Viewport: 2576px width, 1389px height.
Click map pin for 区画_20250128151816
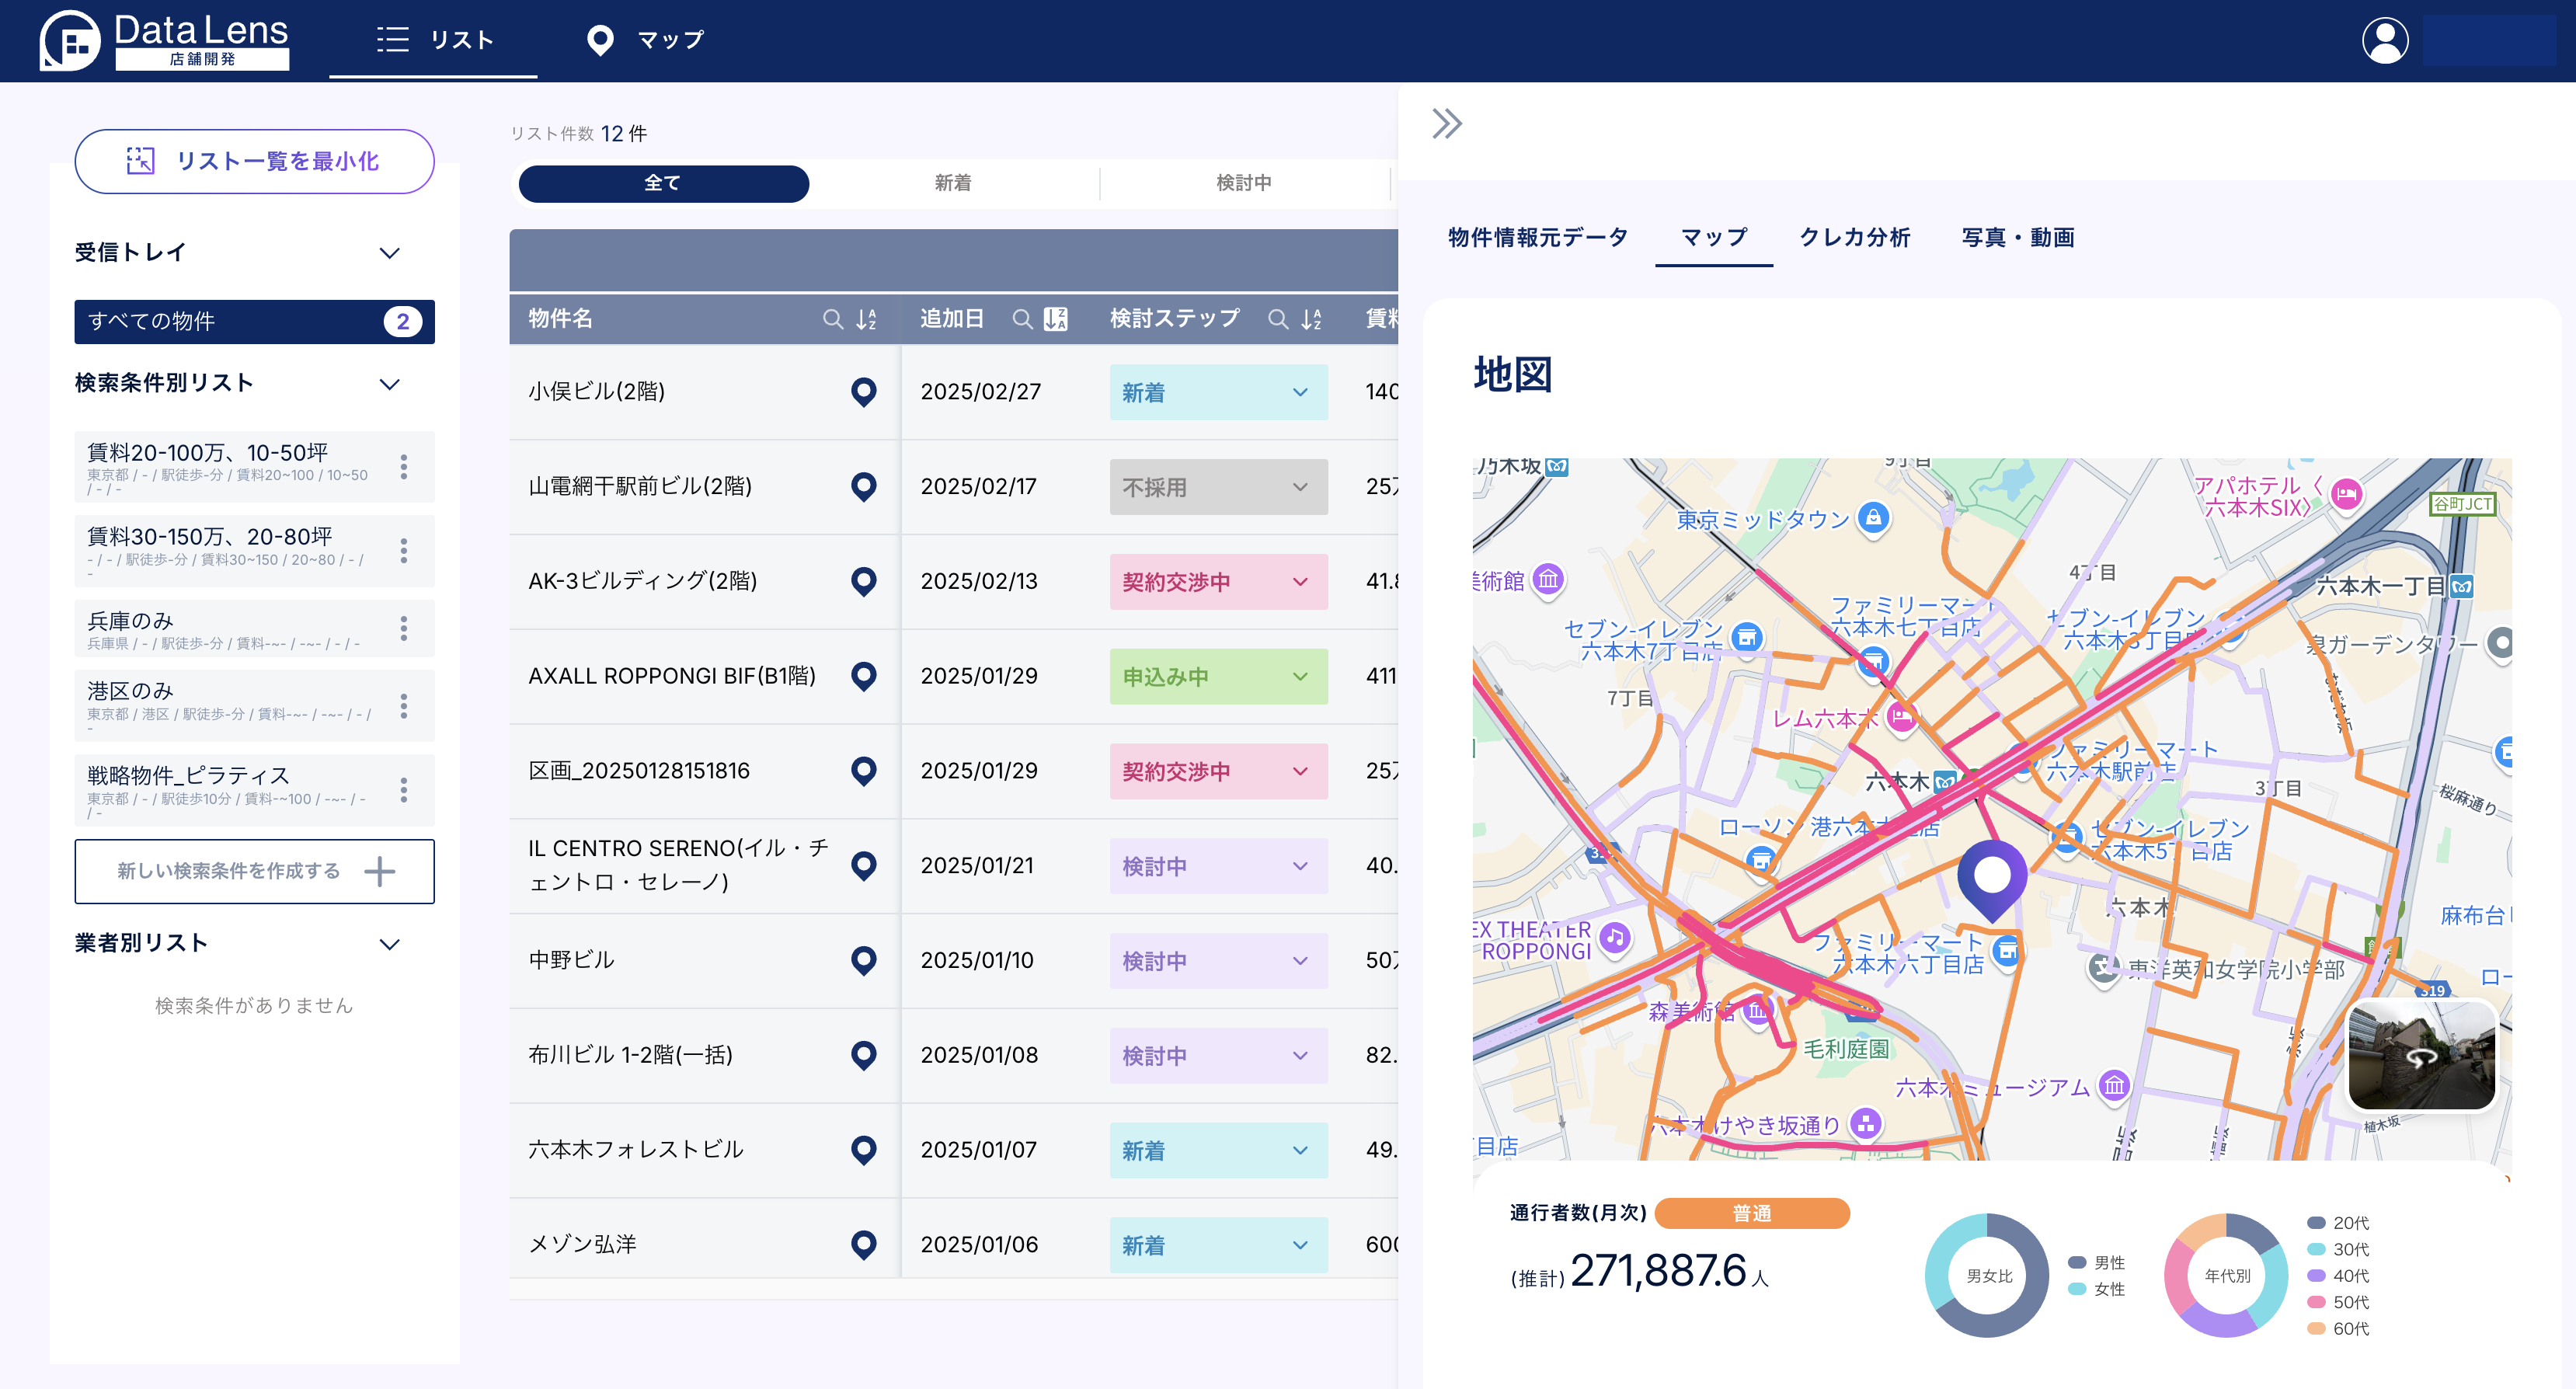pos(863,771)
